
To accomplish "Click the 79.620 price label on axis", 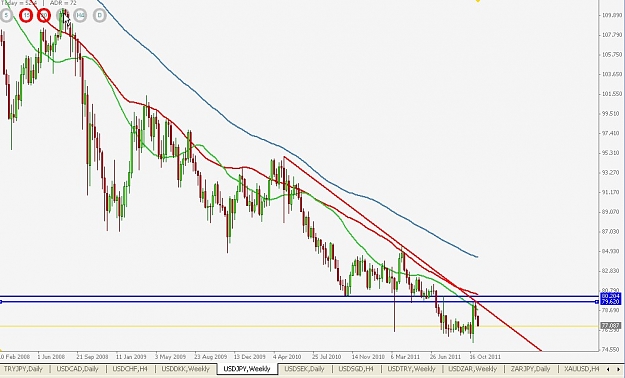I will tap(611, 302).
